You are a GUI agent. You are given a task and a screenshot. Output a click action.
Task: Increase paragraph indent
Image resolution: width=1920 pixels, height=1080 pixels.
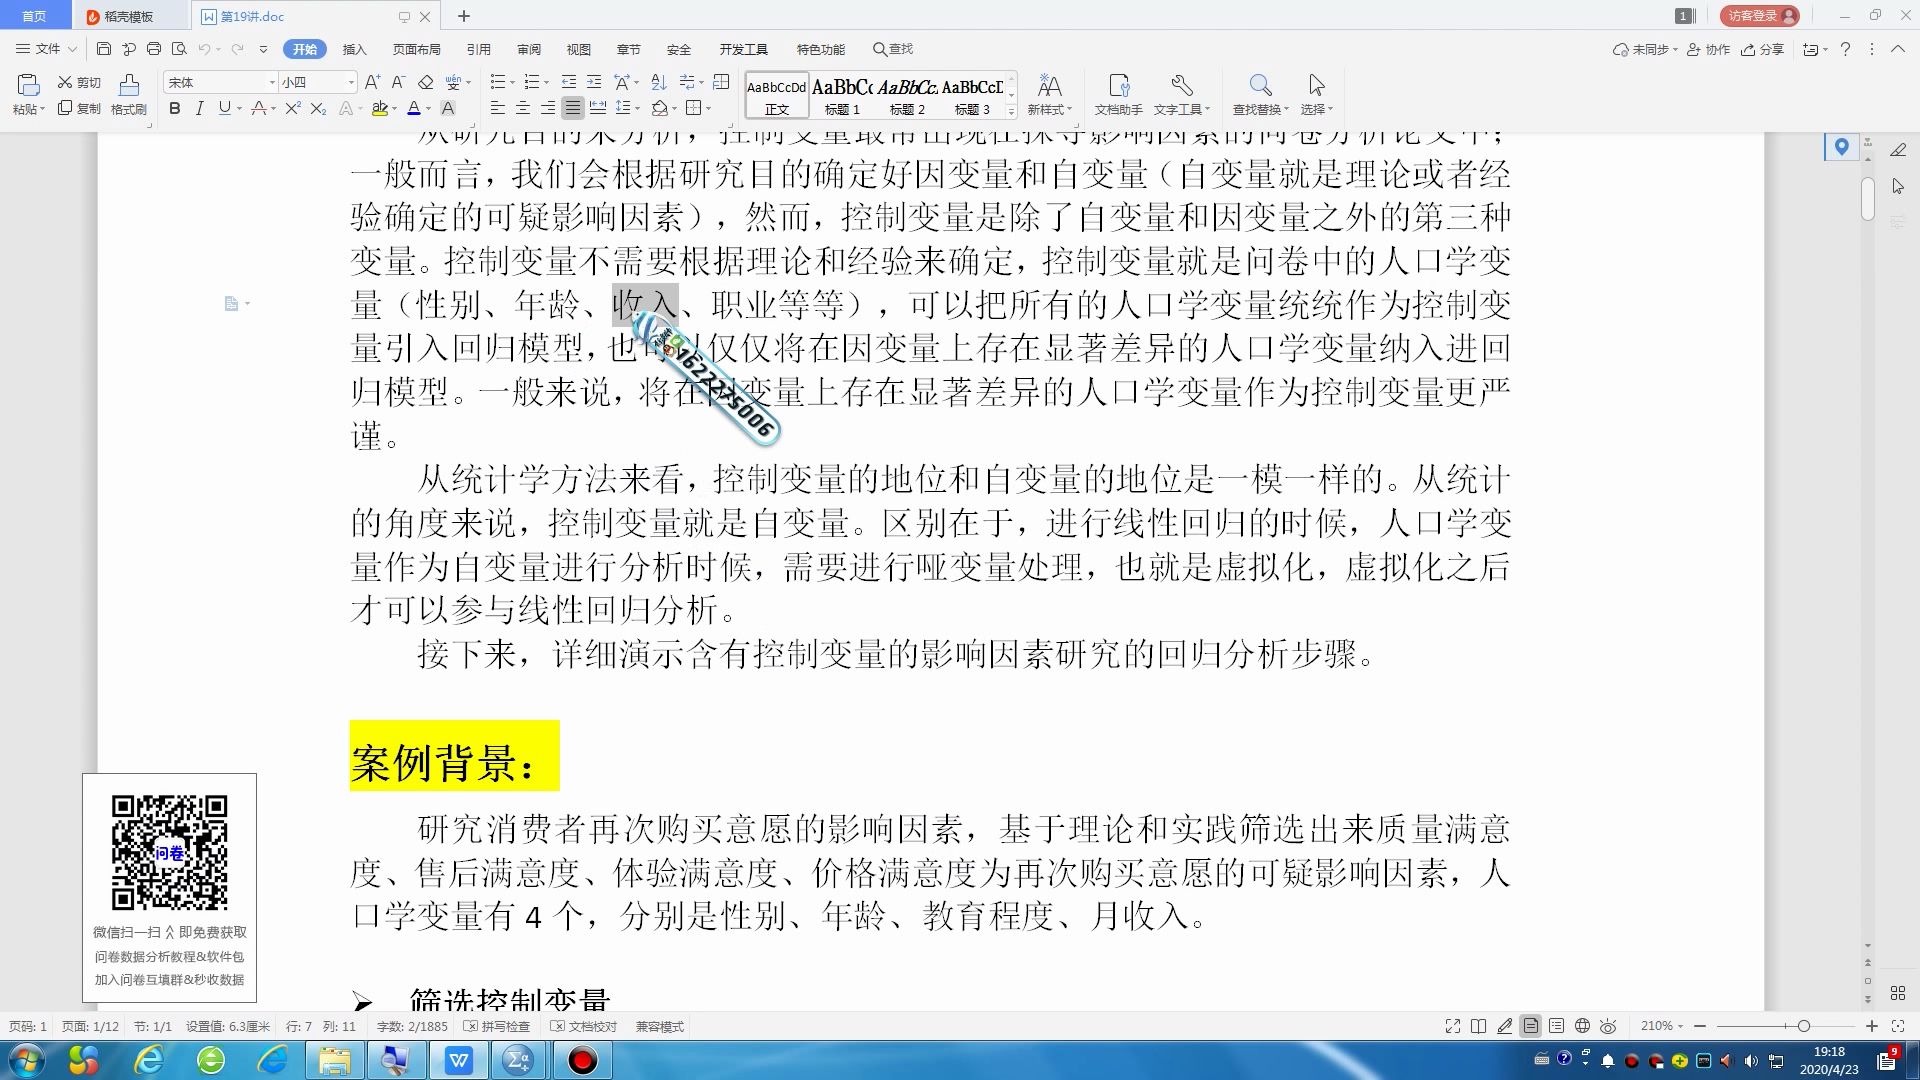pos(594,82)
